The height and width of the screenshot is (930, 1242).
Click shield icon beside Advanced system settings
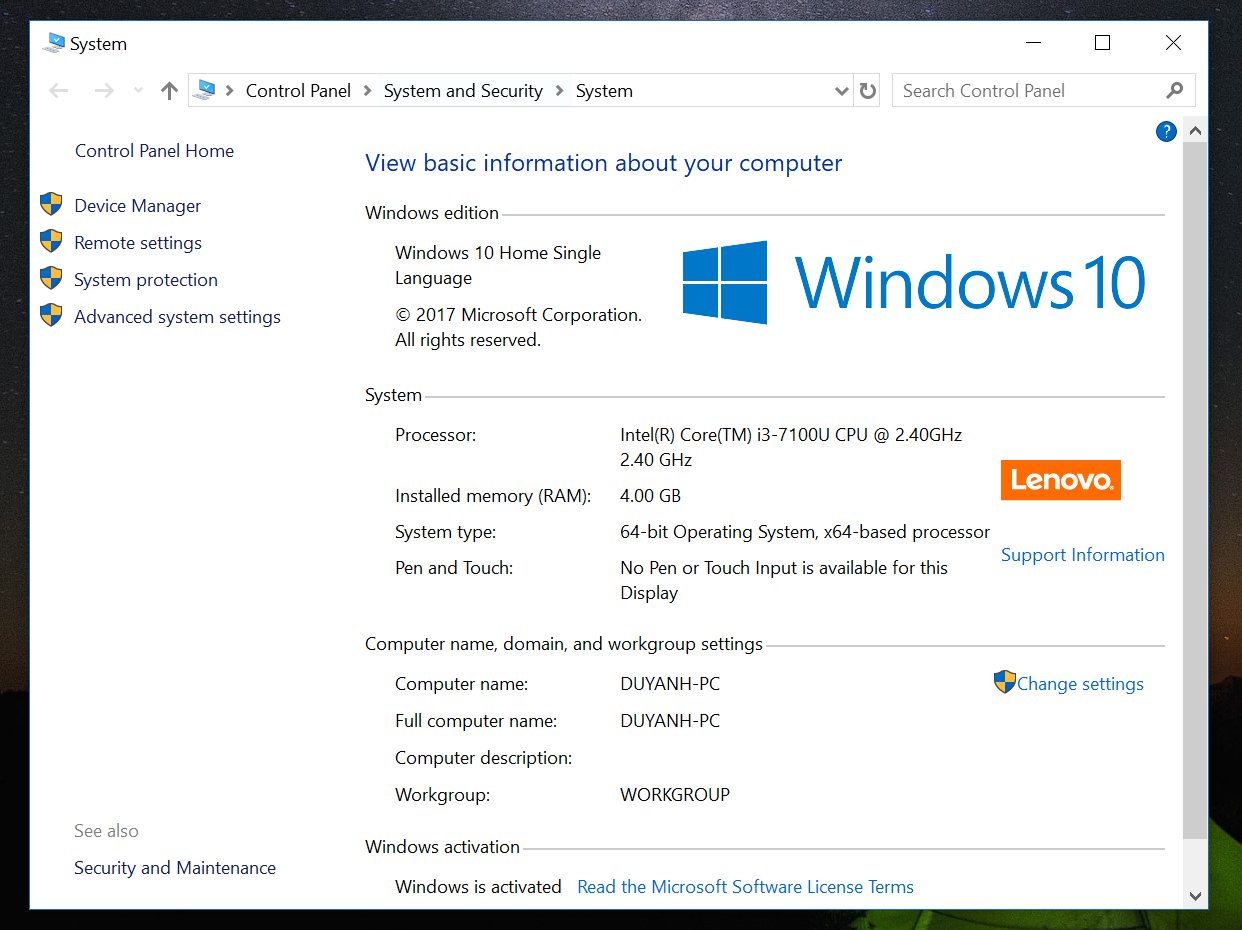pyautogui.click(x=51, y=316)
